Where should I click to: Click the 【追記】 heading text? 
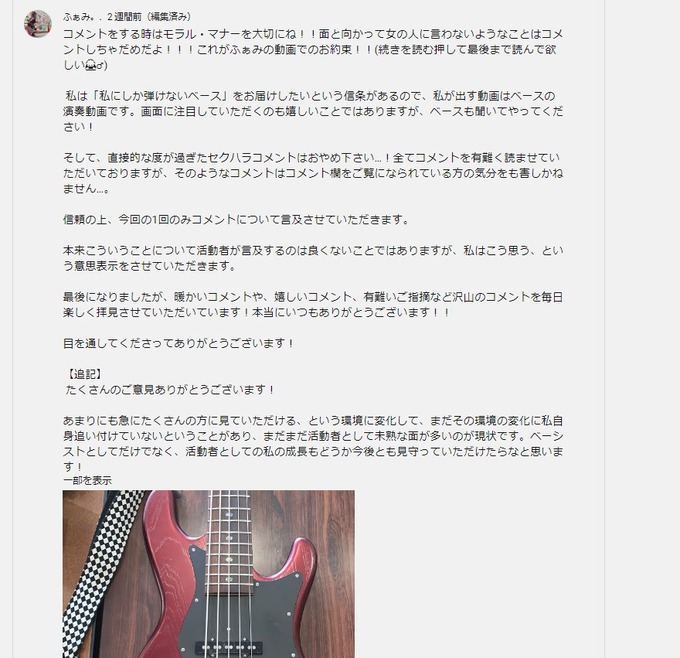point(84,374)
